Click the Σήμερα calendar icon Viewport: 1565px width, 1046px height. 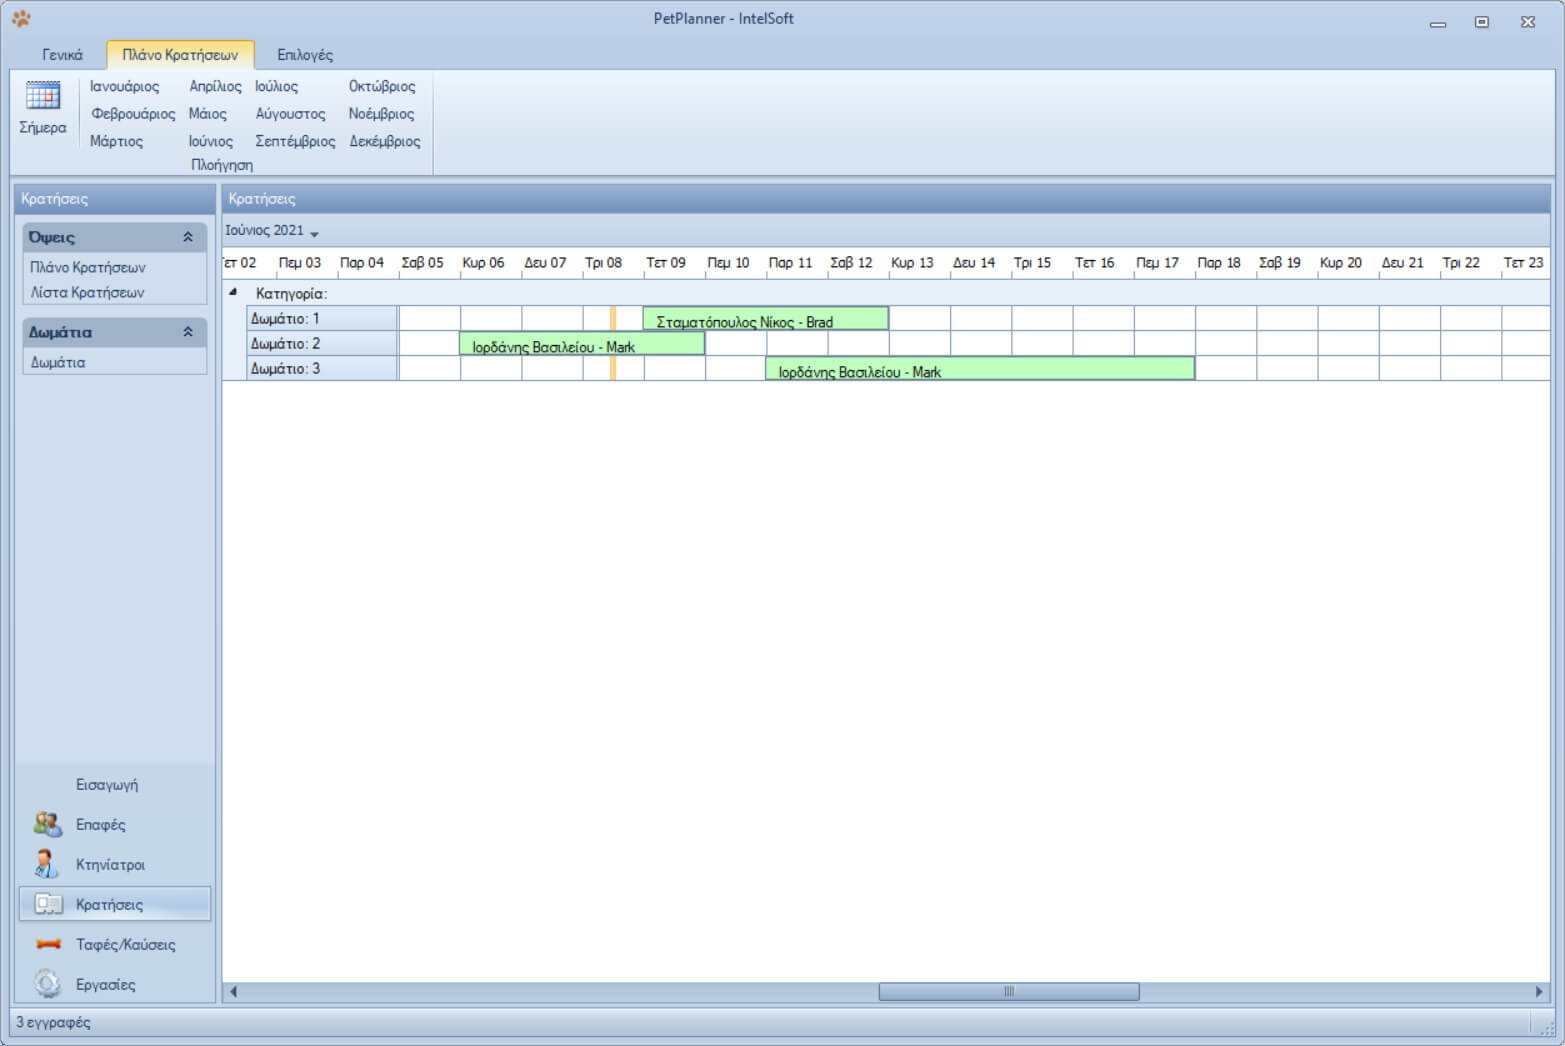42,96
